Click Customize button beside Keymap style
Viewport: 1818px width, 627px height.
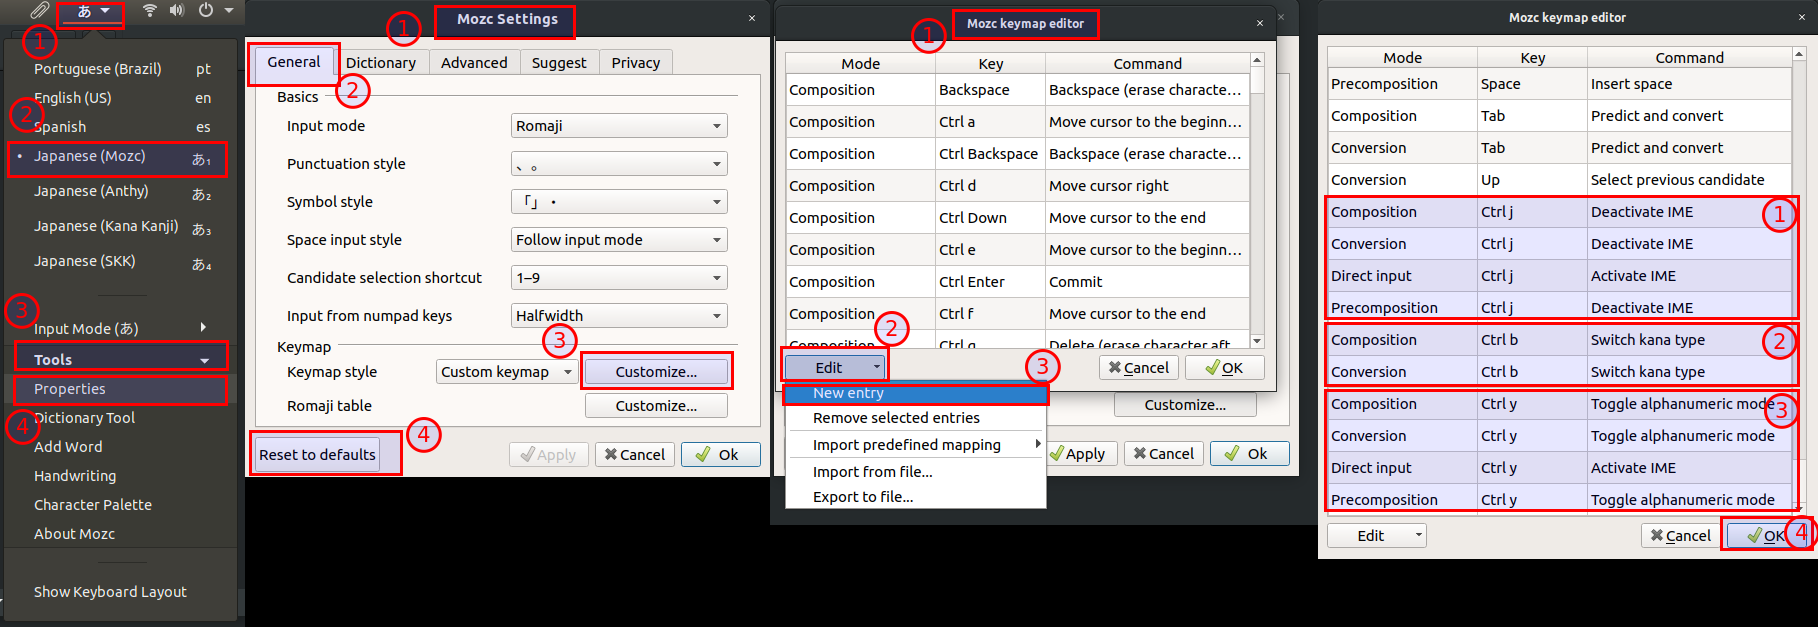pos(656,372)
